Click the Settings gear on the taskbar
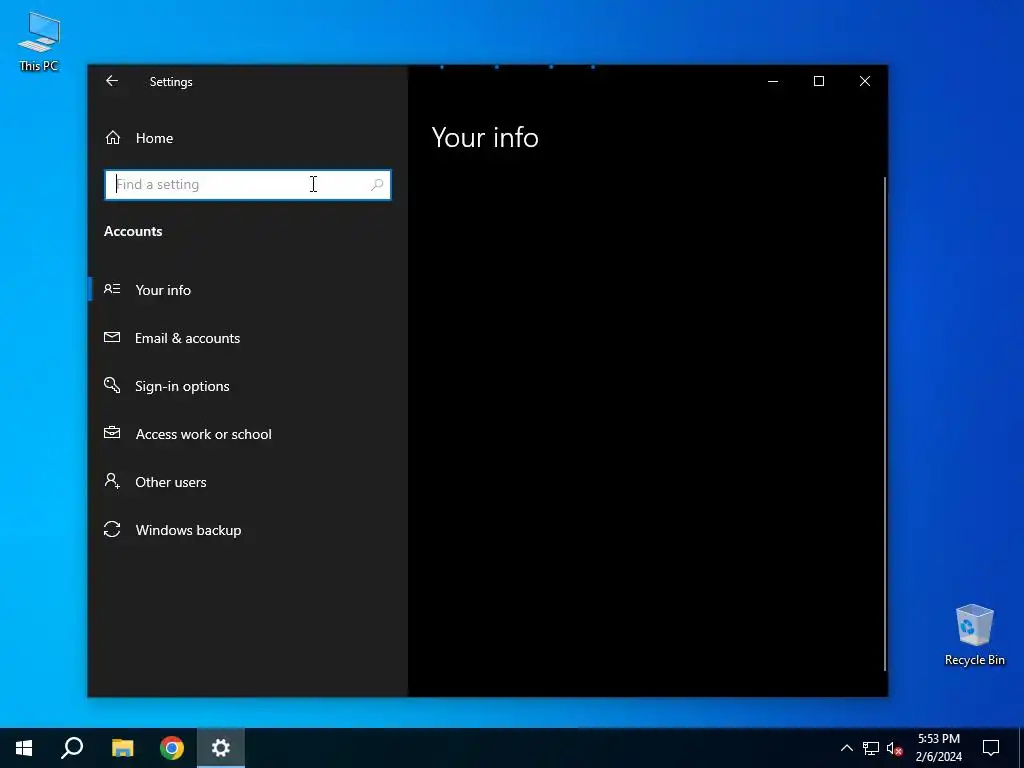This screenshot has width=1024, height=768. (x=221, y=748)
